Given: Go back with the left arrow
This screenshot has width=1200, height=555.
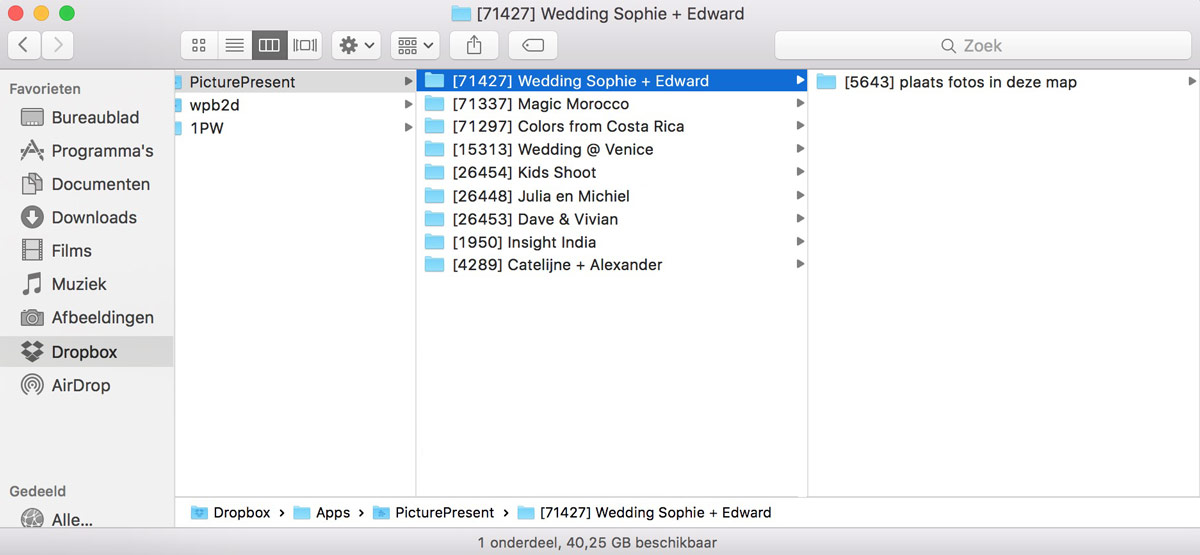Looking at the screenshot, I should 24,45.
